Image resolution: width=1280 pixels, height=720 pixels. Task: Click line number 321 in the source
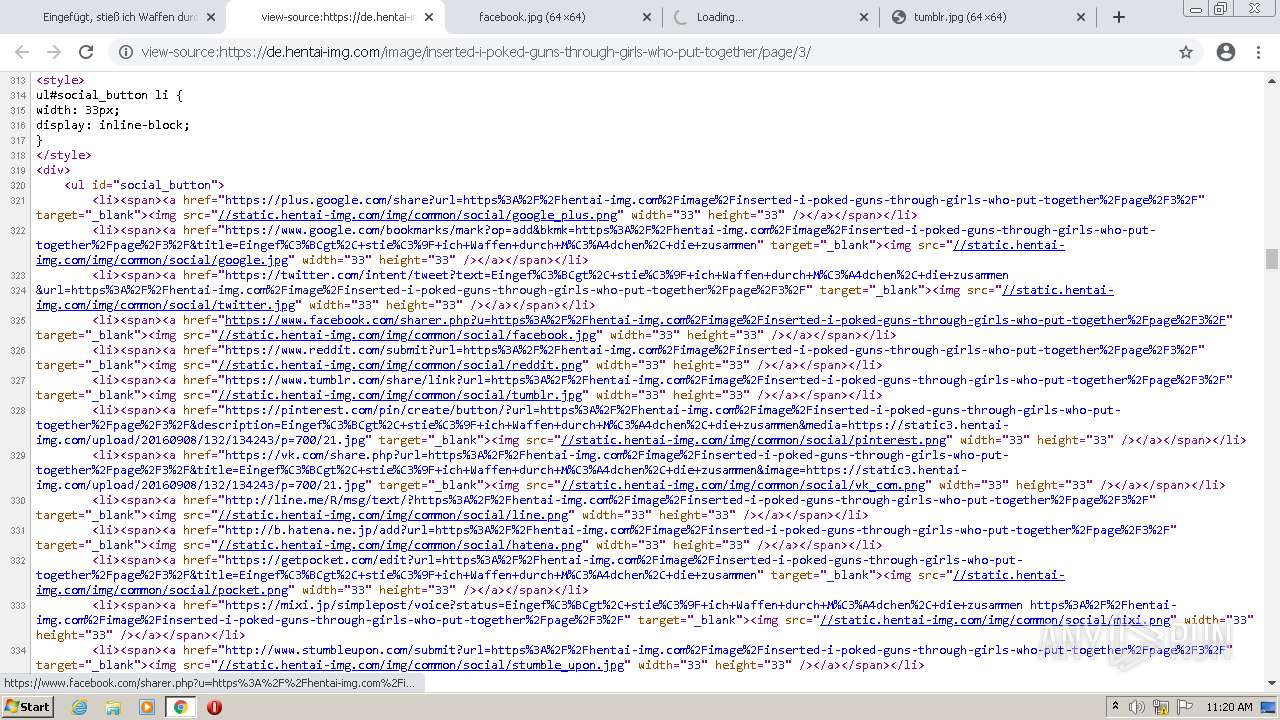17,200
